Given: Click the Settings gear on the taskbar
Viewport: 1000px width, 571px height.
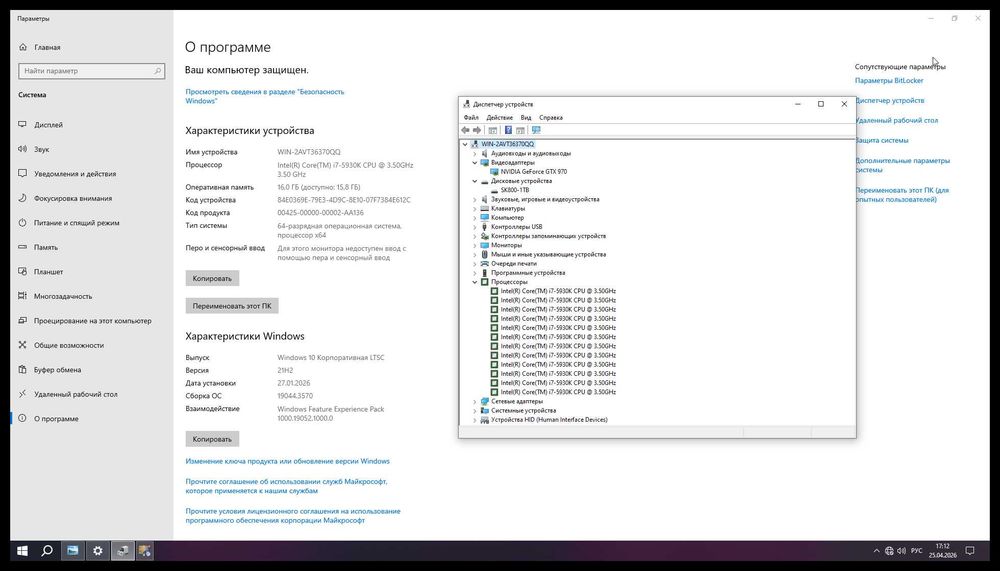Looking at the screenshot, I should click(x=98, y=551).
